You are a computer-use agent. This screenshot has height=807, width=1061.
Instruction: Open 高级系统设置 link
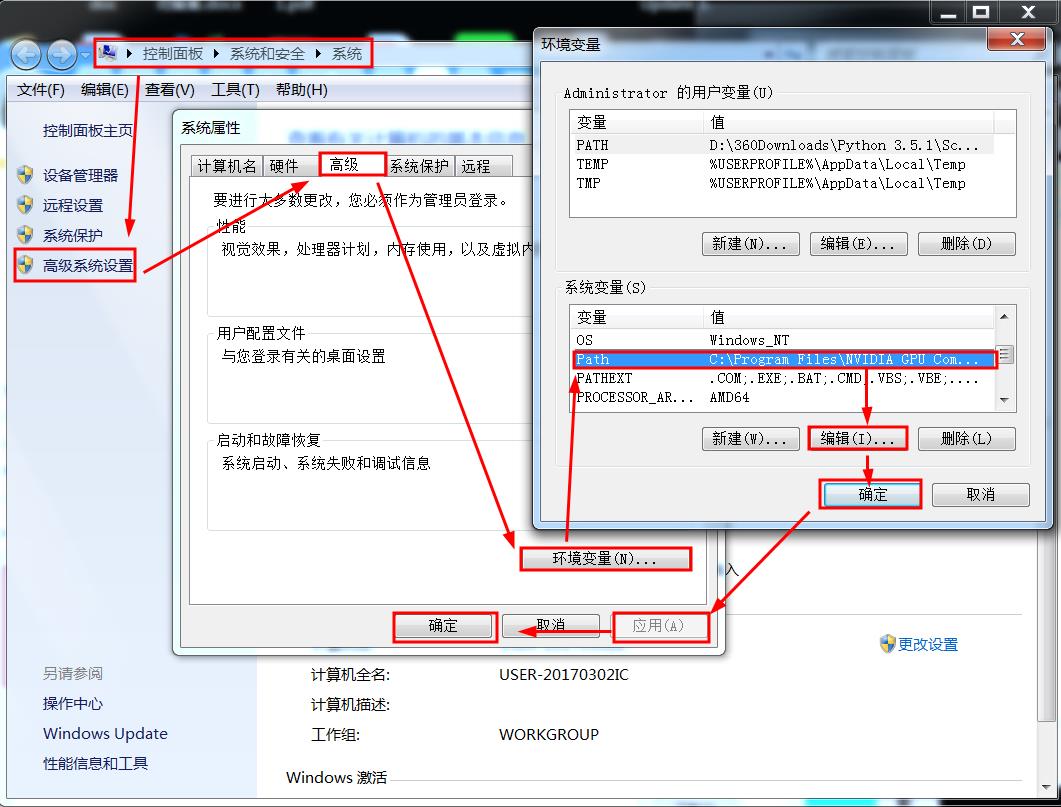[x=87, y=266]
